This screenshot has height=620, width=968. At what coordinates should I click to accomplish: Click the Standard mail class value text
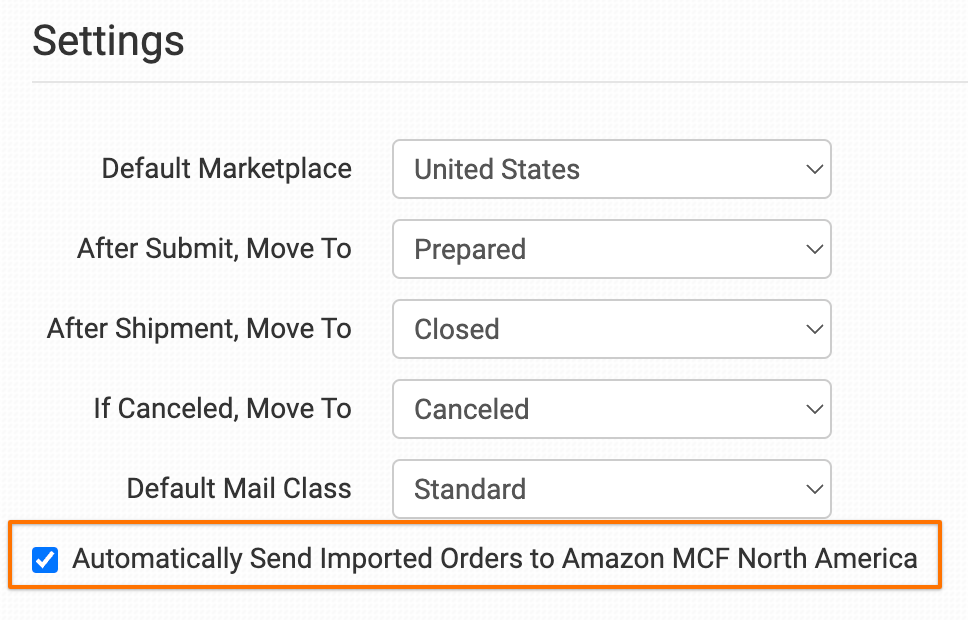point(469,490)
